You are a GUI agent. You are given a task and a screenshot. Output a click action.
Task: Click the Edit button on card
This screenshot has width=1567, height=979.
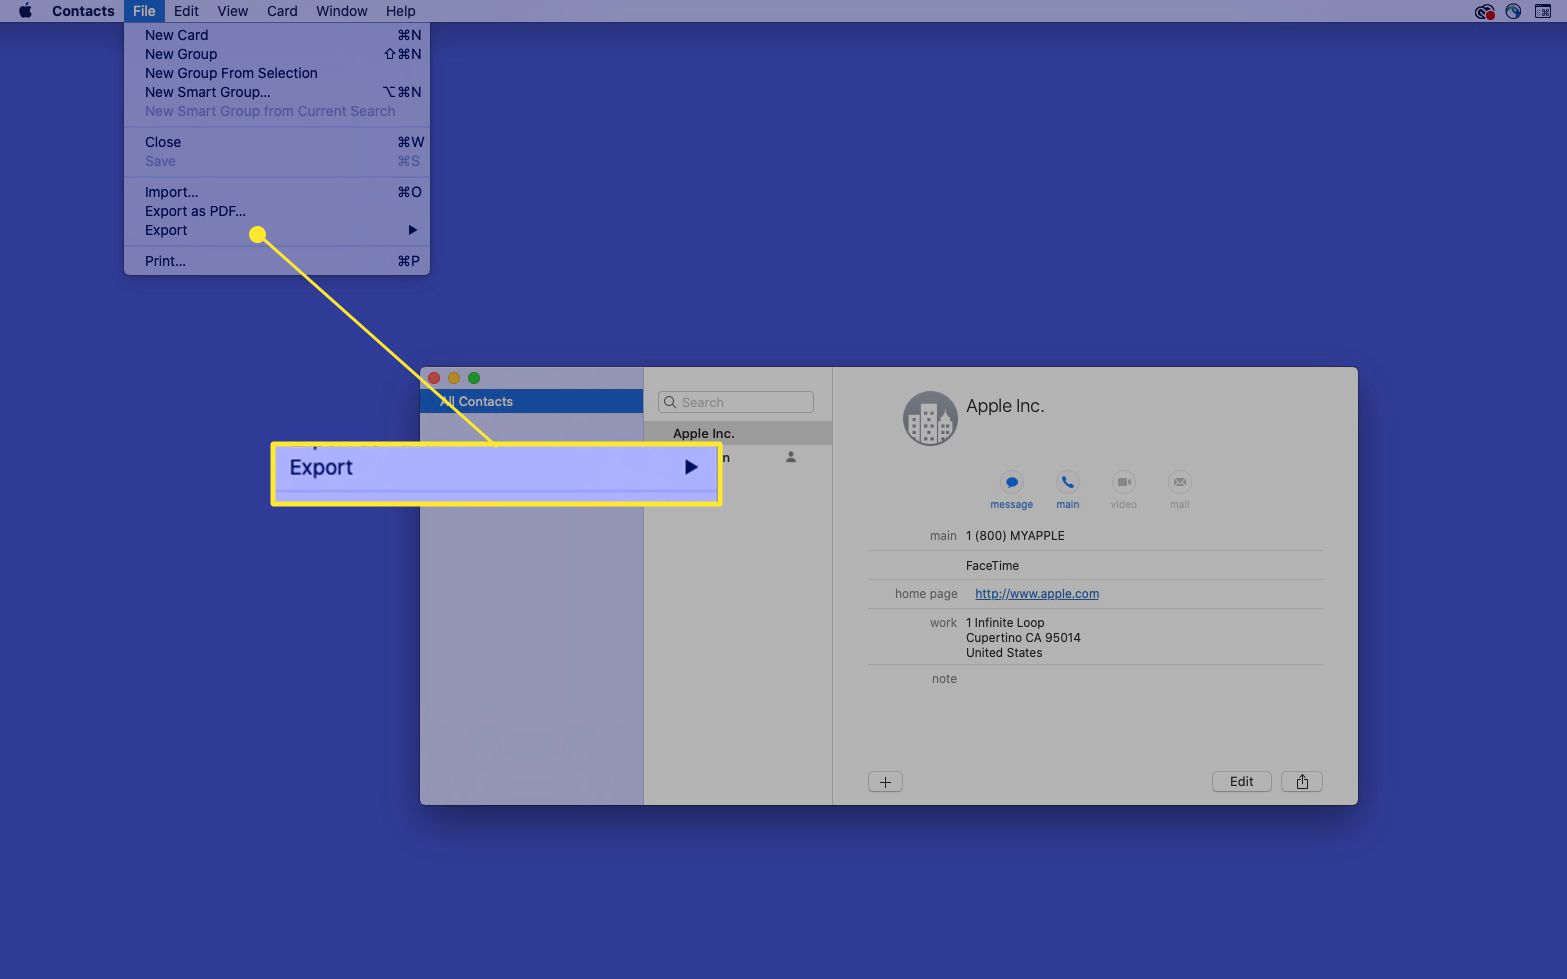tap(1242, 782)
